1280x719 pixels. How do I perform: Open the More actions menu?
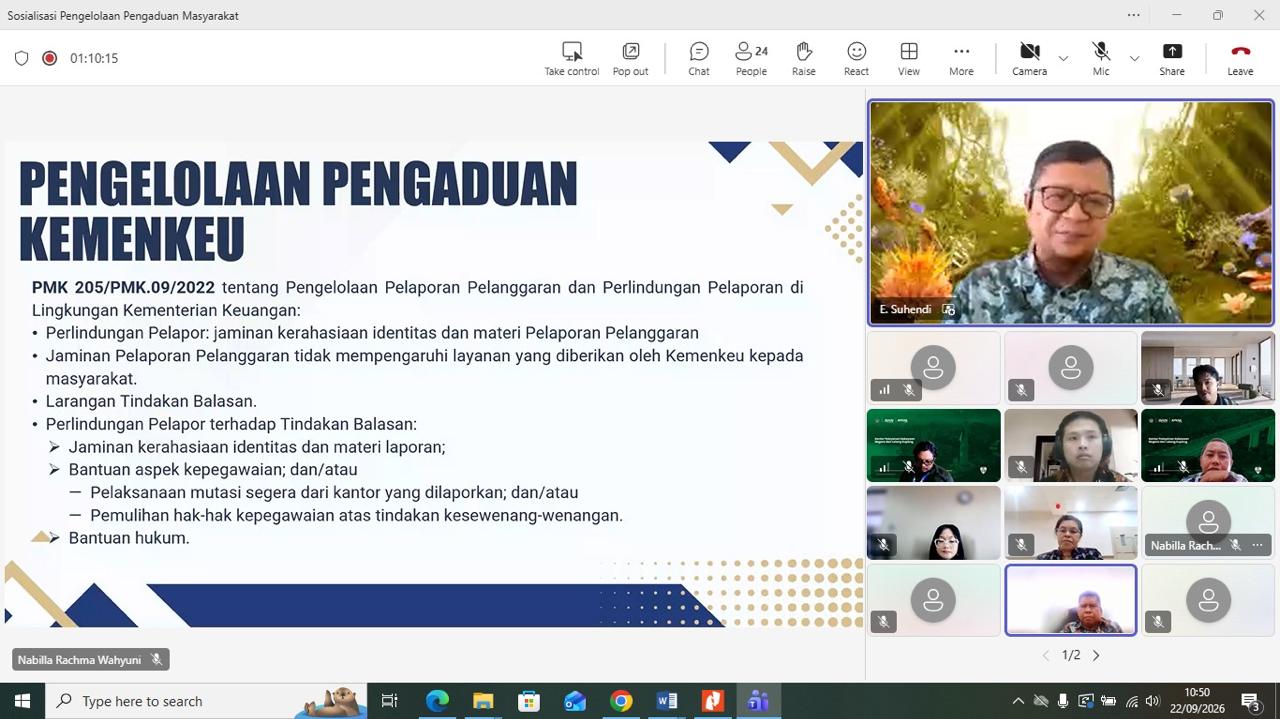click(961, 58)
